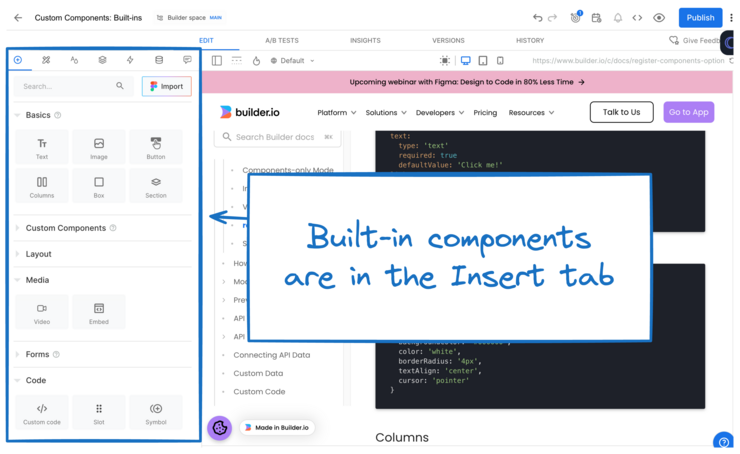Open the comments panel icon
The image size is (740, 454).
click(187, 60)
